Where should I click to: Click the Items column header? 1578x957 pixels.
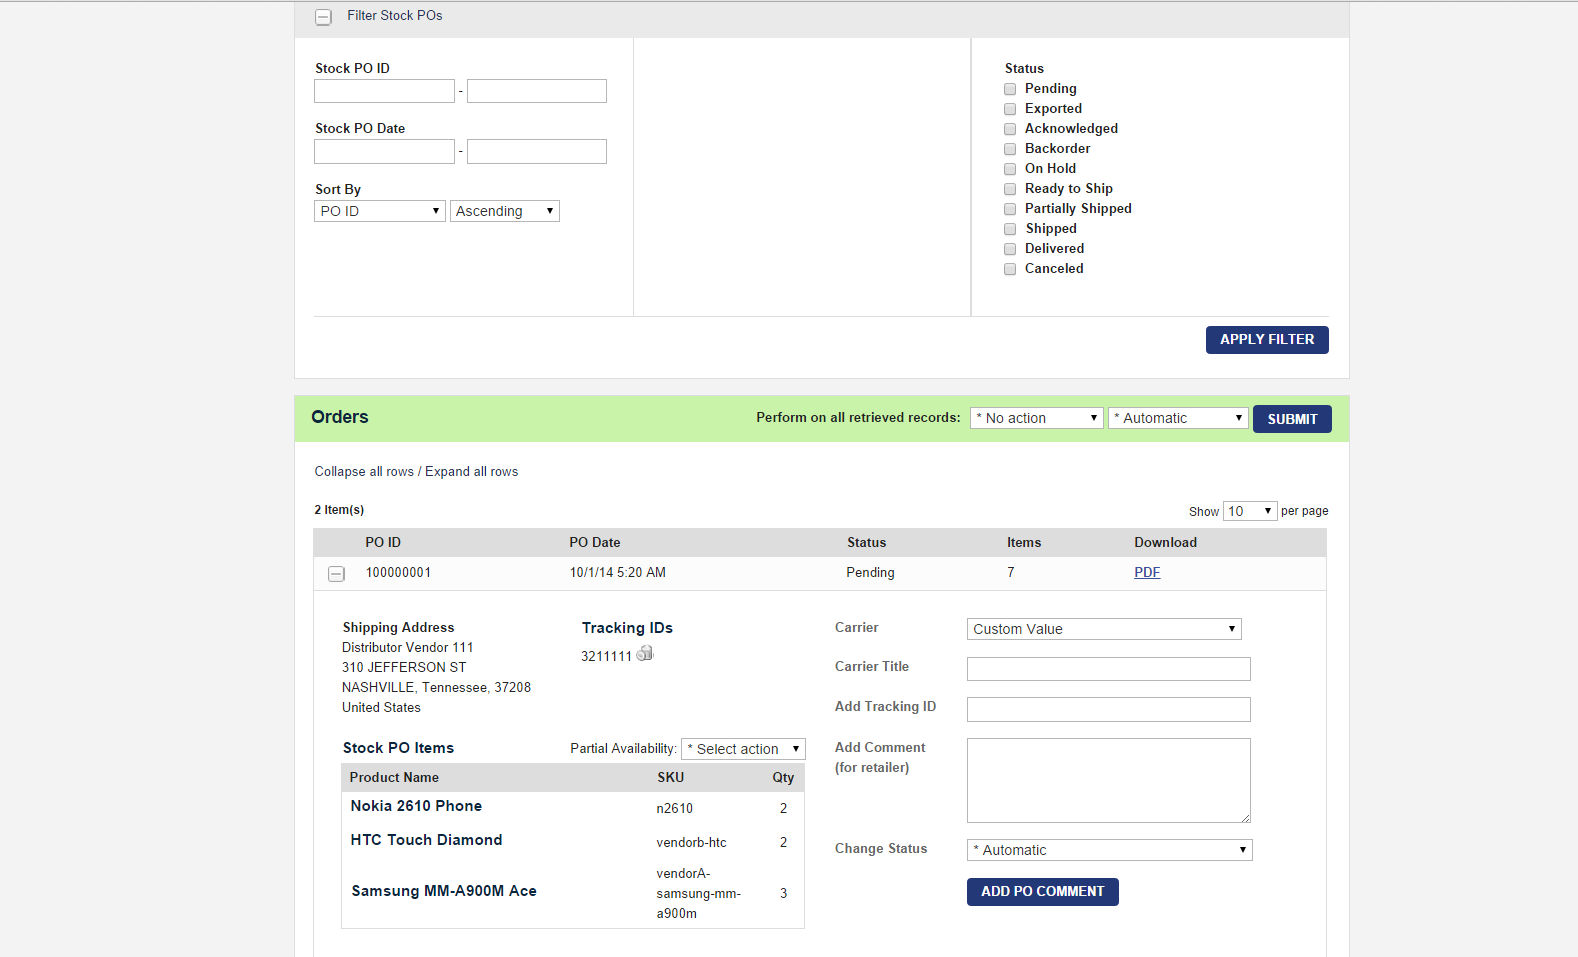click(1024, 543)
